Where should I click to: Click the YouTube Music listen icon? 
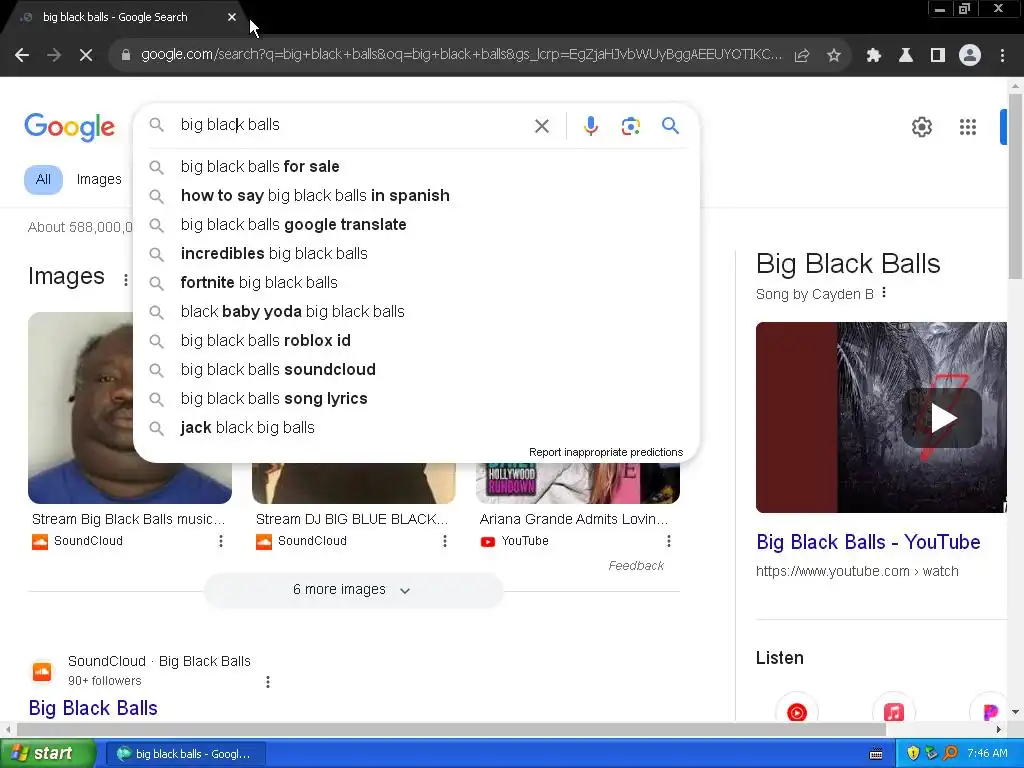point(797,712)
